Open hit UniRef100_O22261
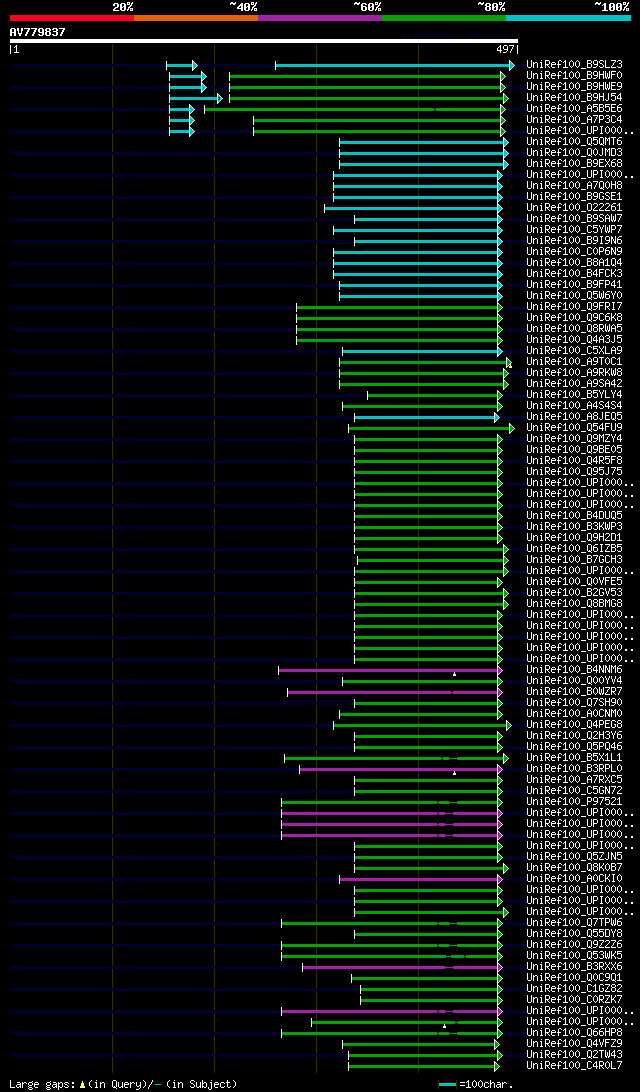The image size is (640, 1092). click(574, 208)
